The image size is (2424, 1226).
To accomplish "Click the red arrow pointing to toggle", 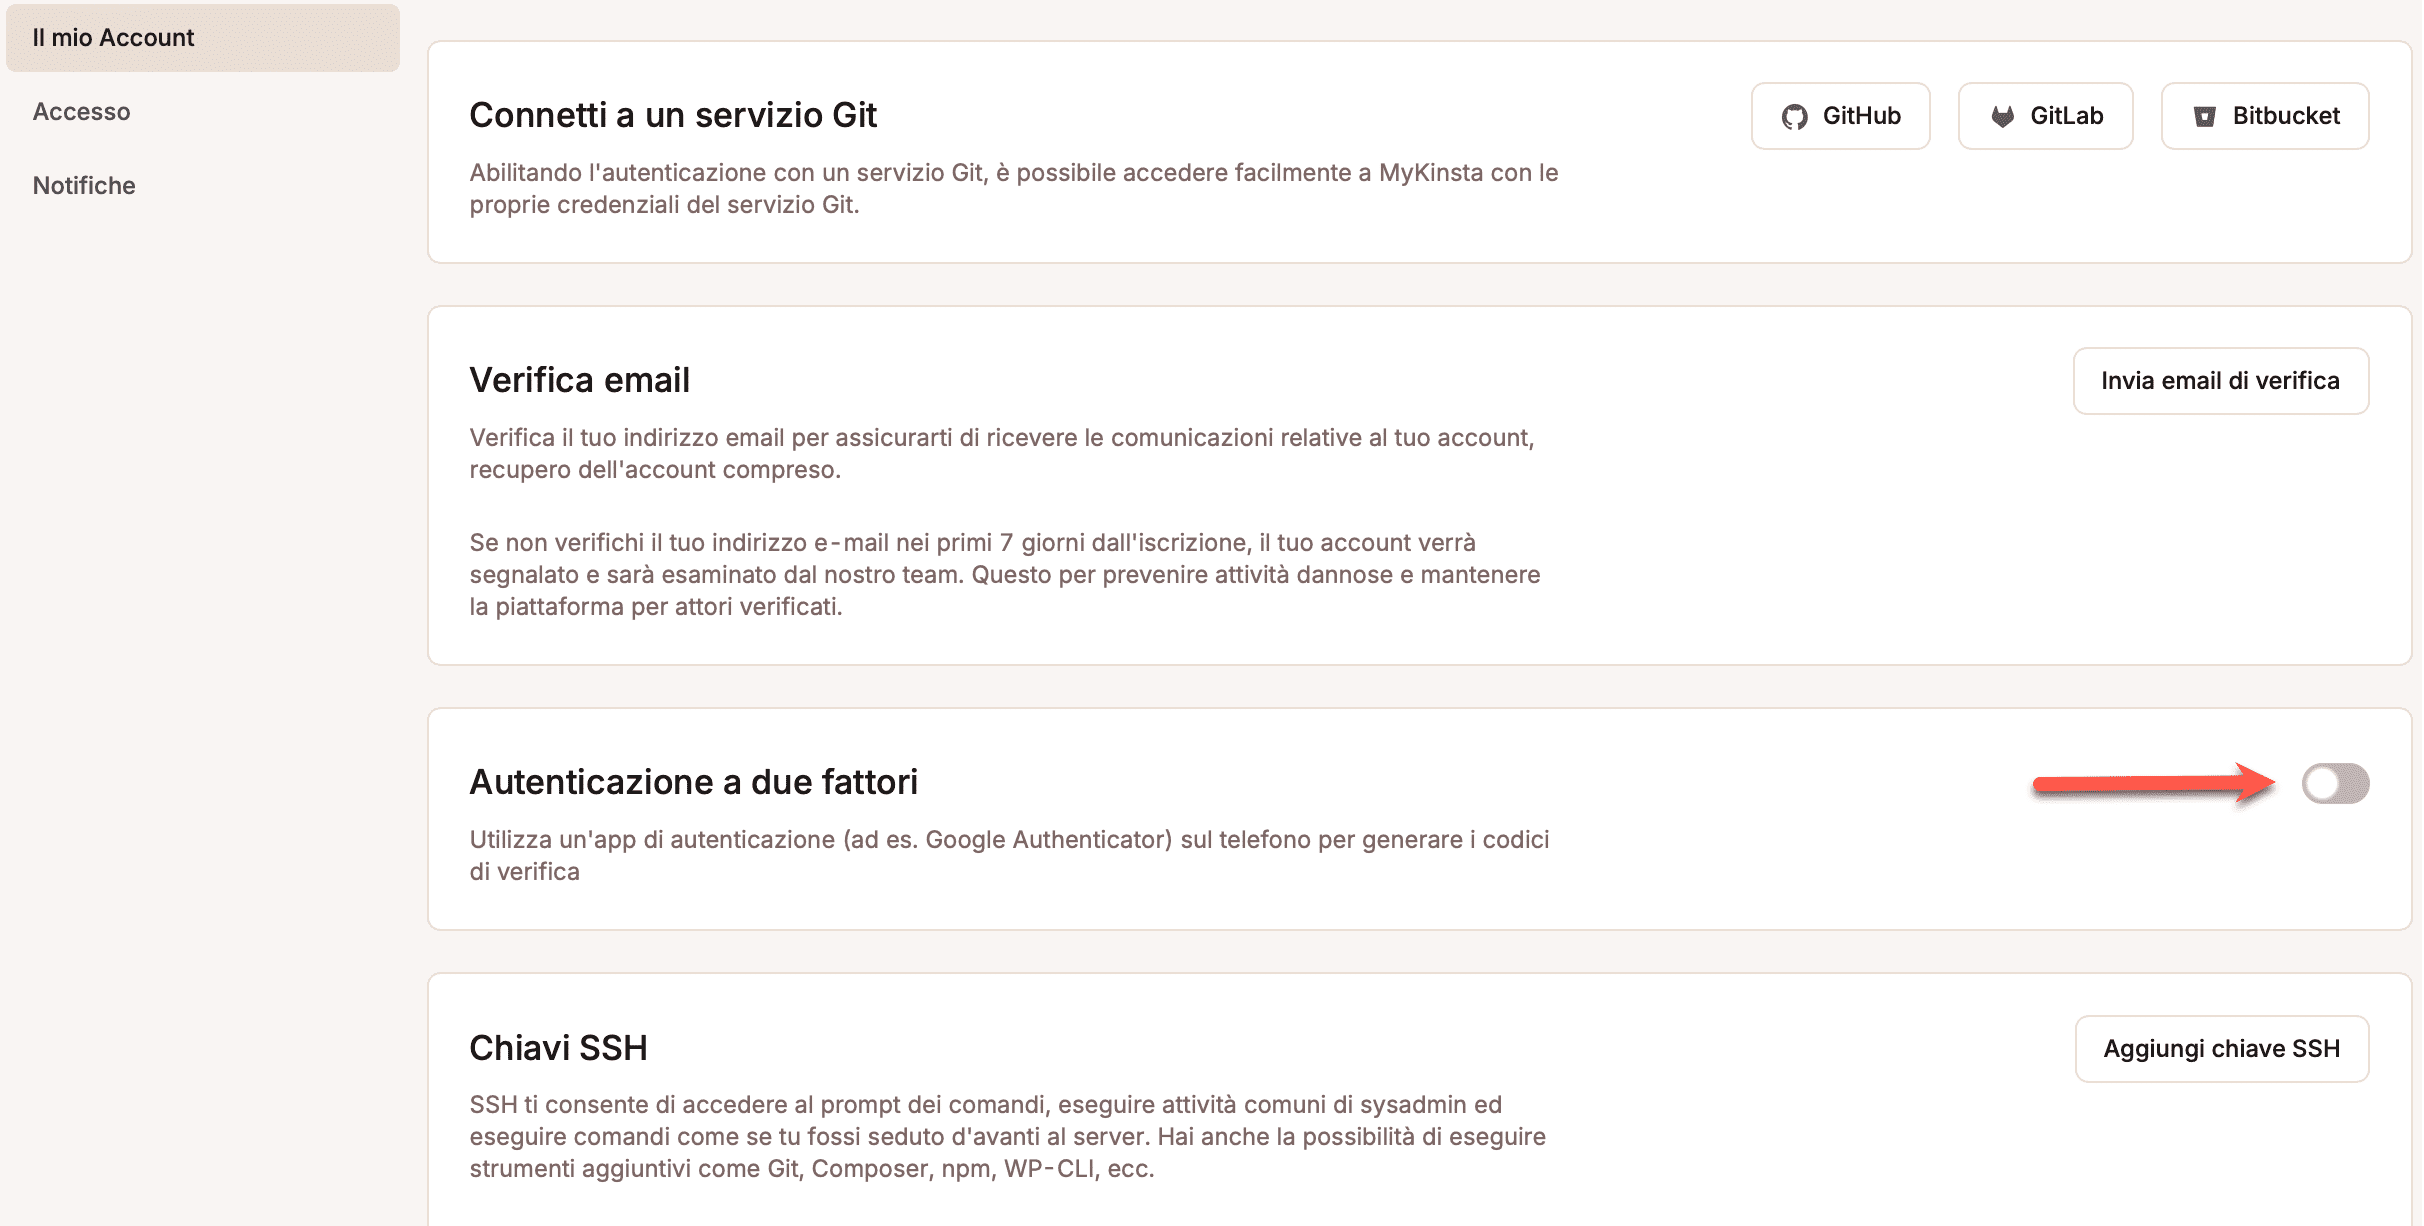I will click(x=2155, y=784).
